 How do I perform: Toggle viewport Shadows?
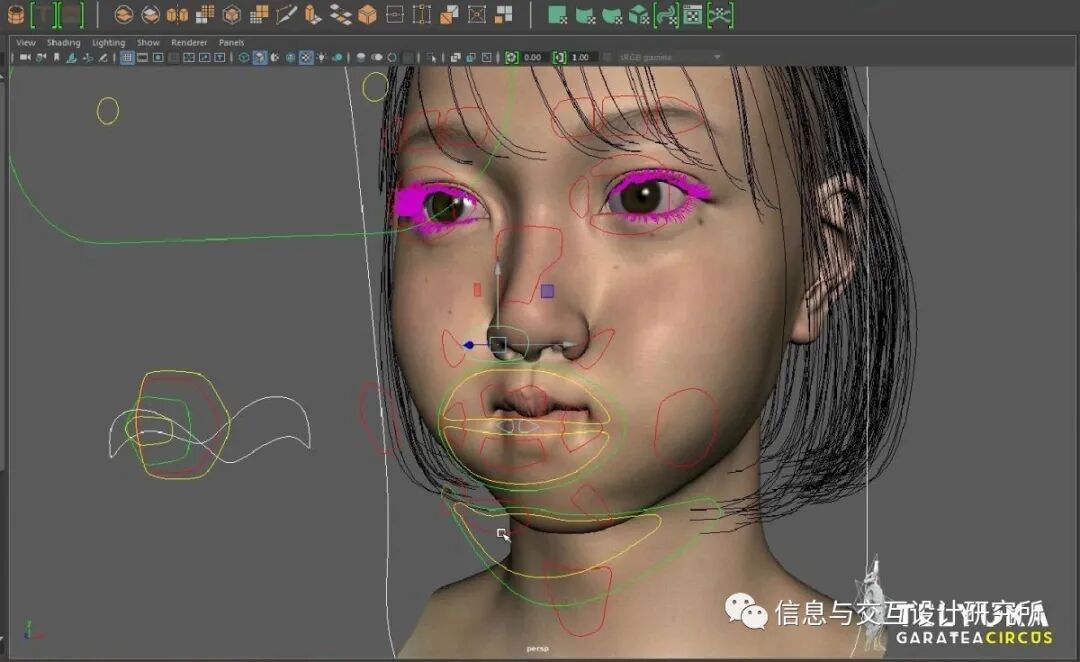(x=338, y=57)
